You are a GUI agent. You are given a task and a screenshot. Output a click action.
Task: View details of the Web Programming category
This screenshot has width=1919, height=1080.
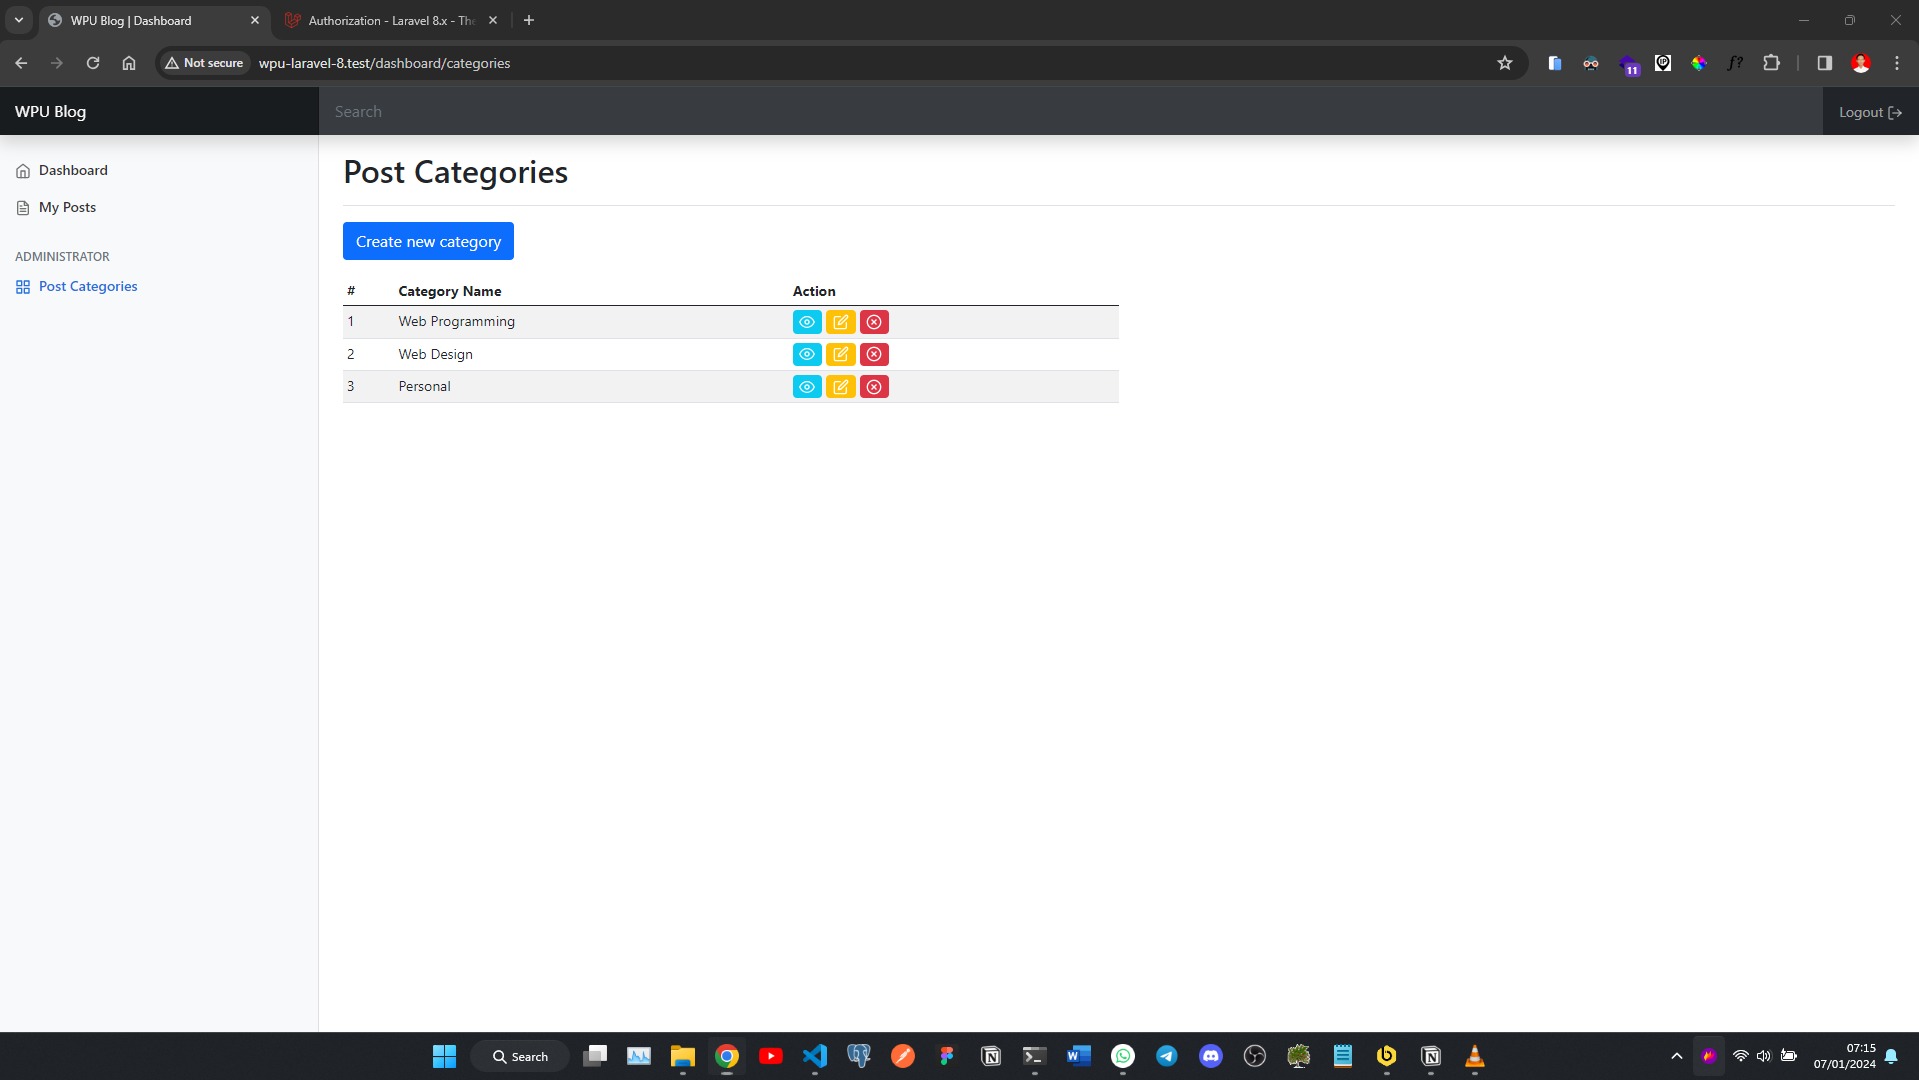(x=806, y=321)
